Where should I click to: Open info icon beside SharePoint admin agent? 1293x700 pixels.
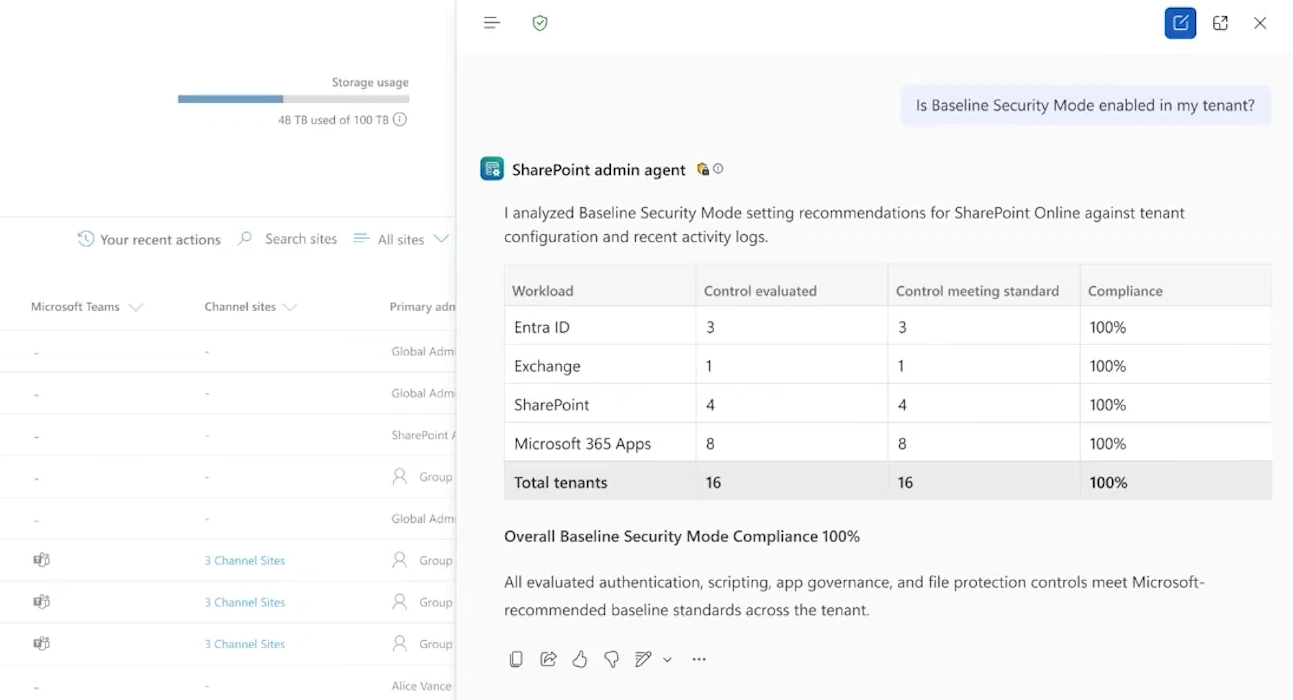click(x=718, y=169)
